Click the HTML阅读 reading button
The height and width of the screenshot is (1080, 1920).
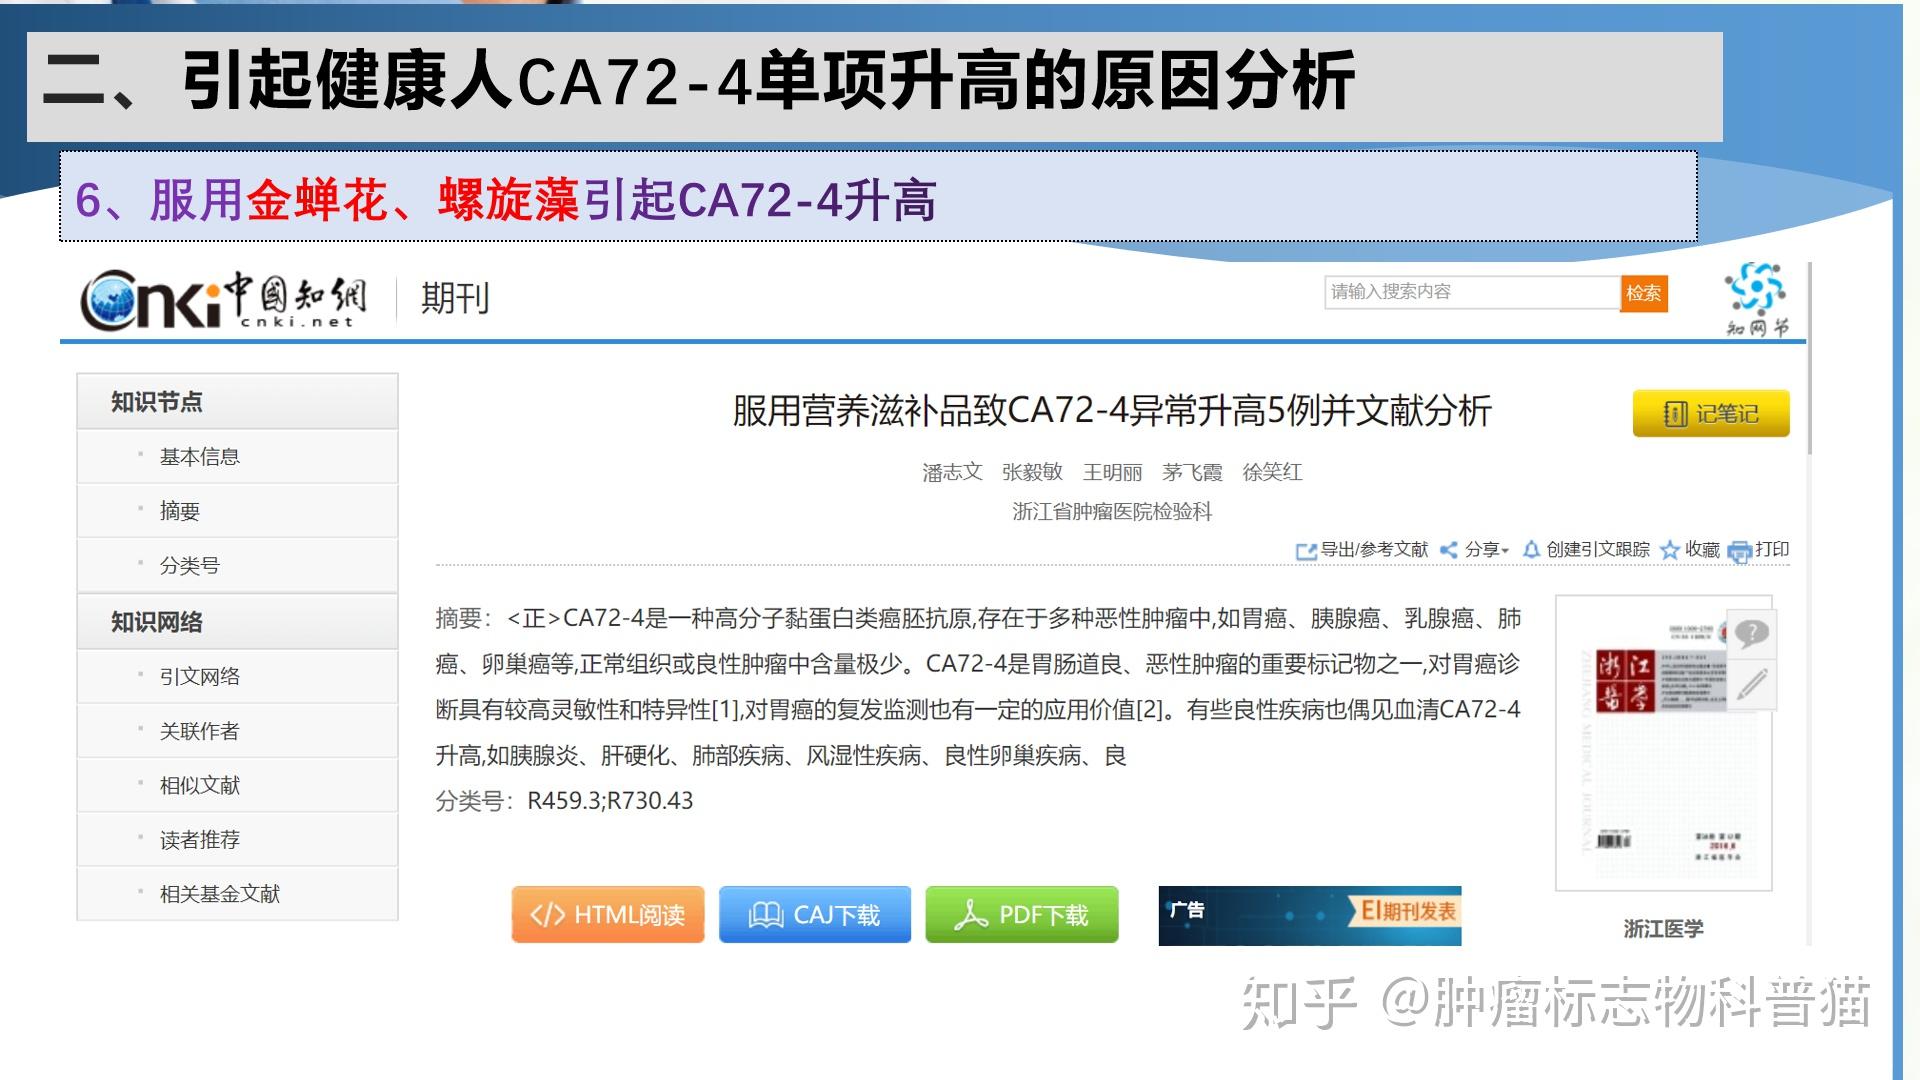point(607,914)
